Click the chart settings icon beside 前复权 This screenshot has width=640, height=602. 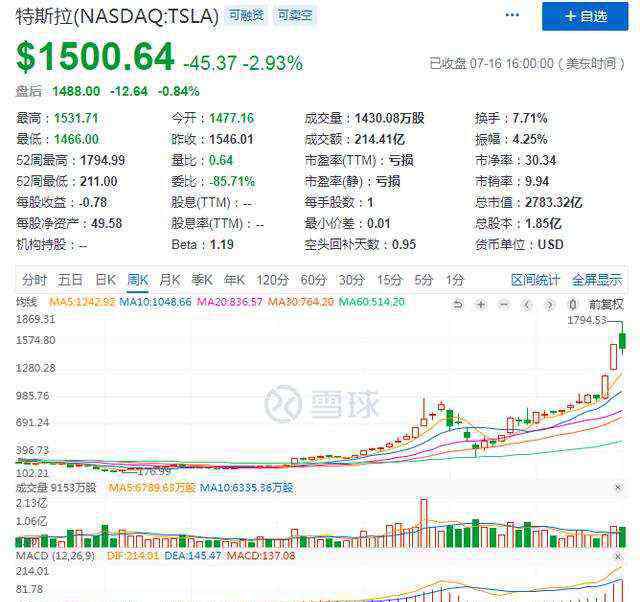click(573, 304)
